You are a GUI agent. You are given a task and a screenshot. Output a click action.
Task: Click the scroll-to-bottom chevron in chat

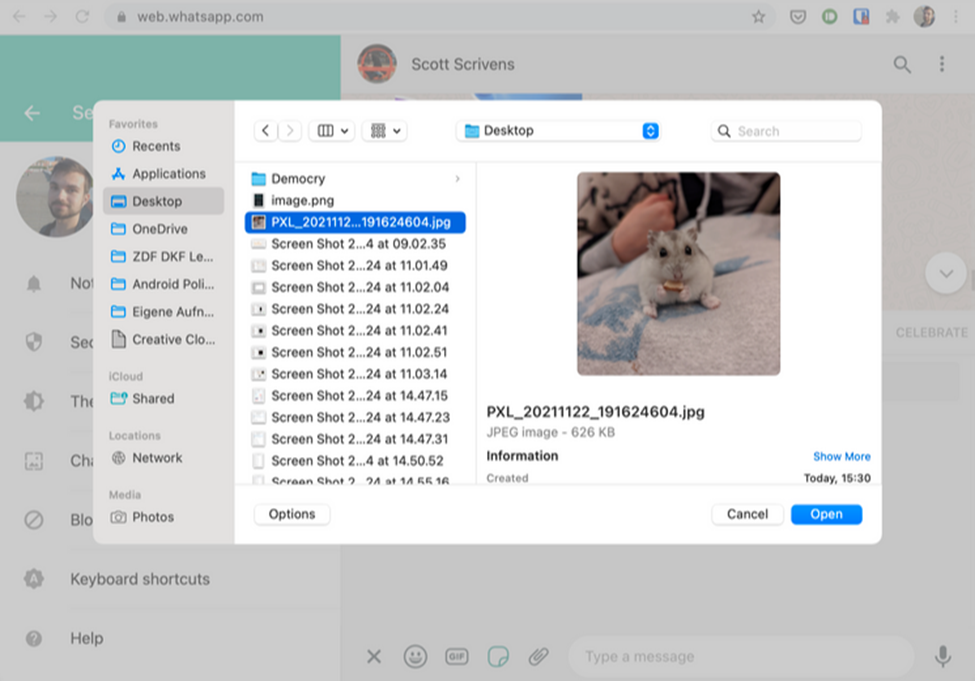point(946,273)
